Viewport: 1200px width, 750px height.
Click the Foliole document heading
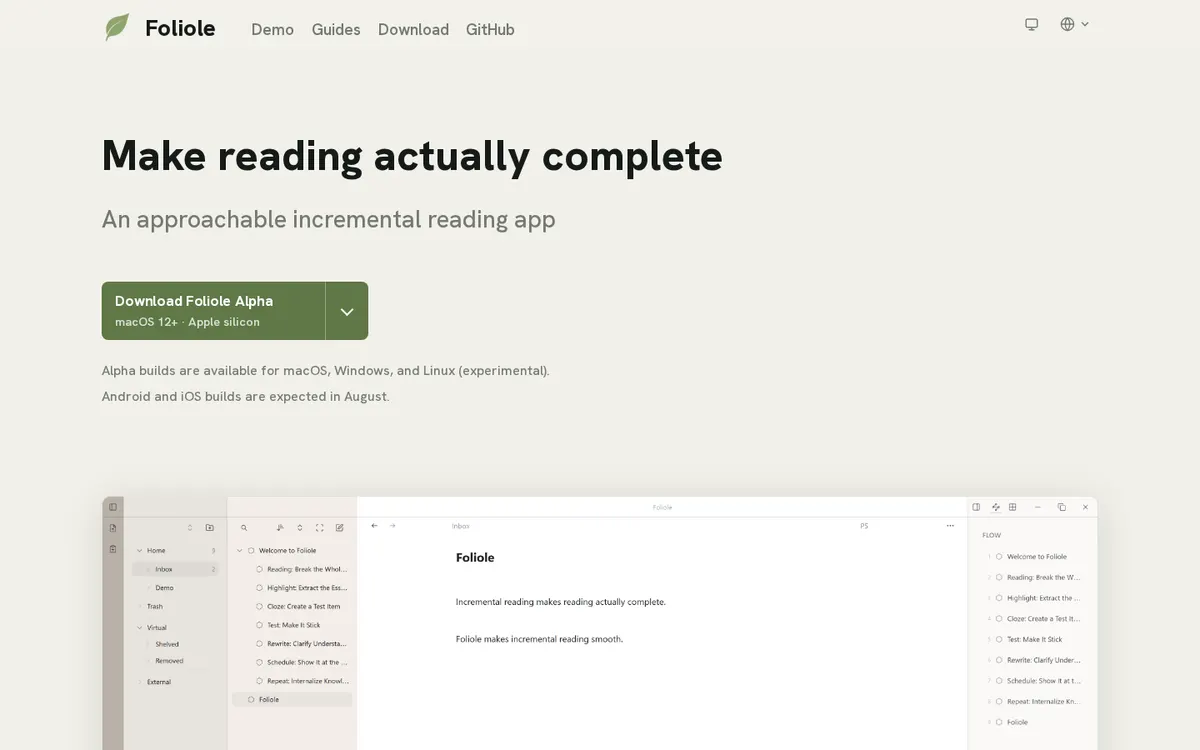point(475,558)
